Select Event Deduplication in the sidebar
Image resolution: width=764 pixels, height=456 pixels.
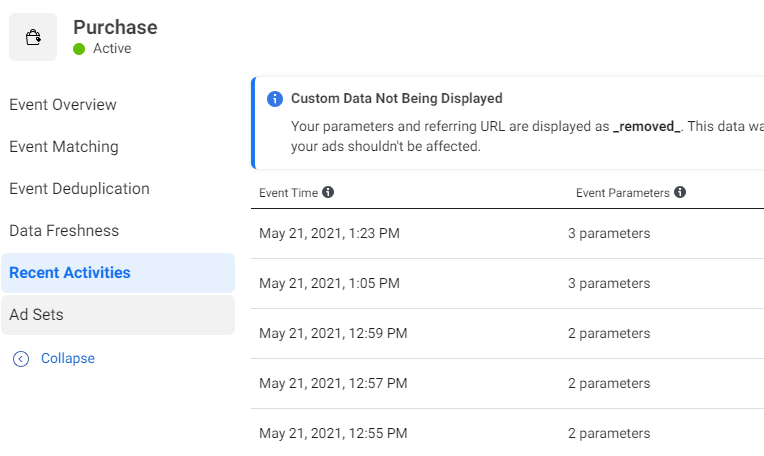[x=79, y=189]
